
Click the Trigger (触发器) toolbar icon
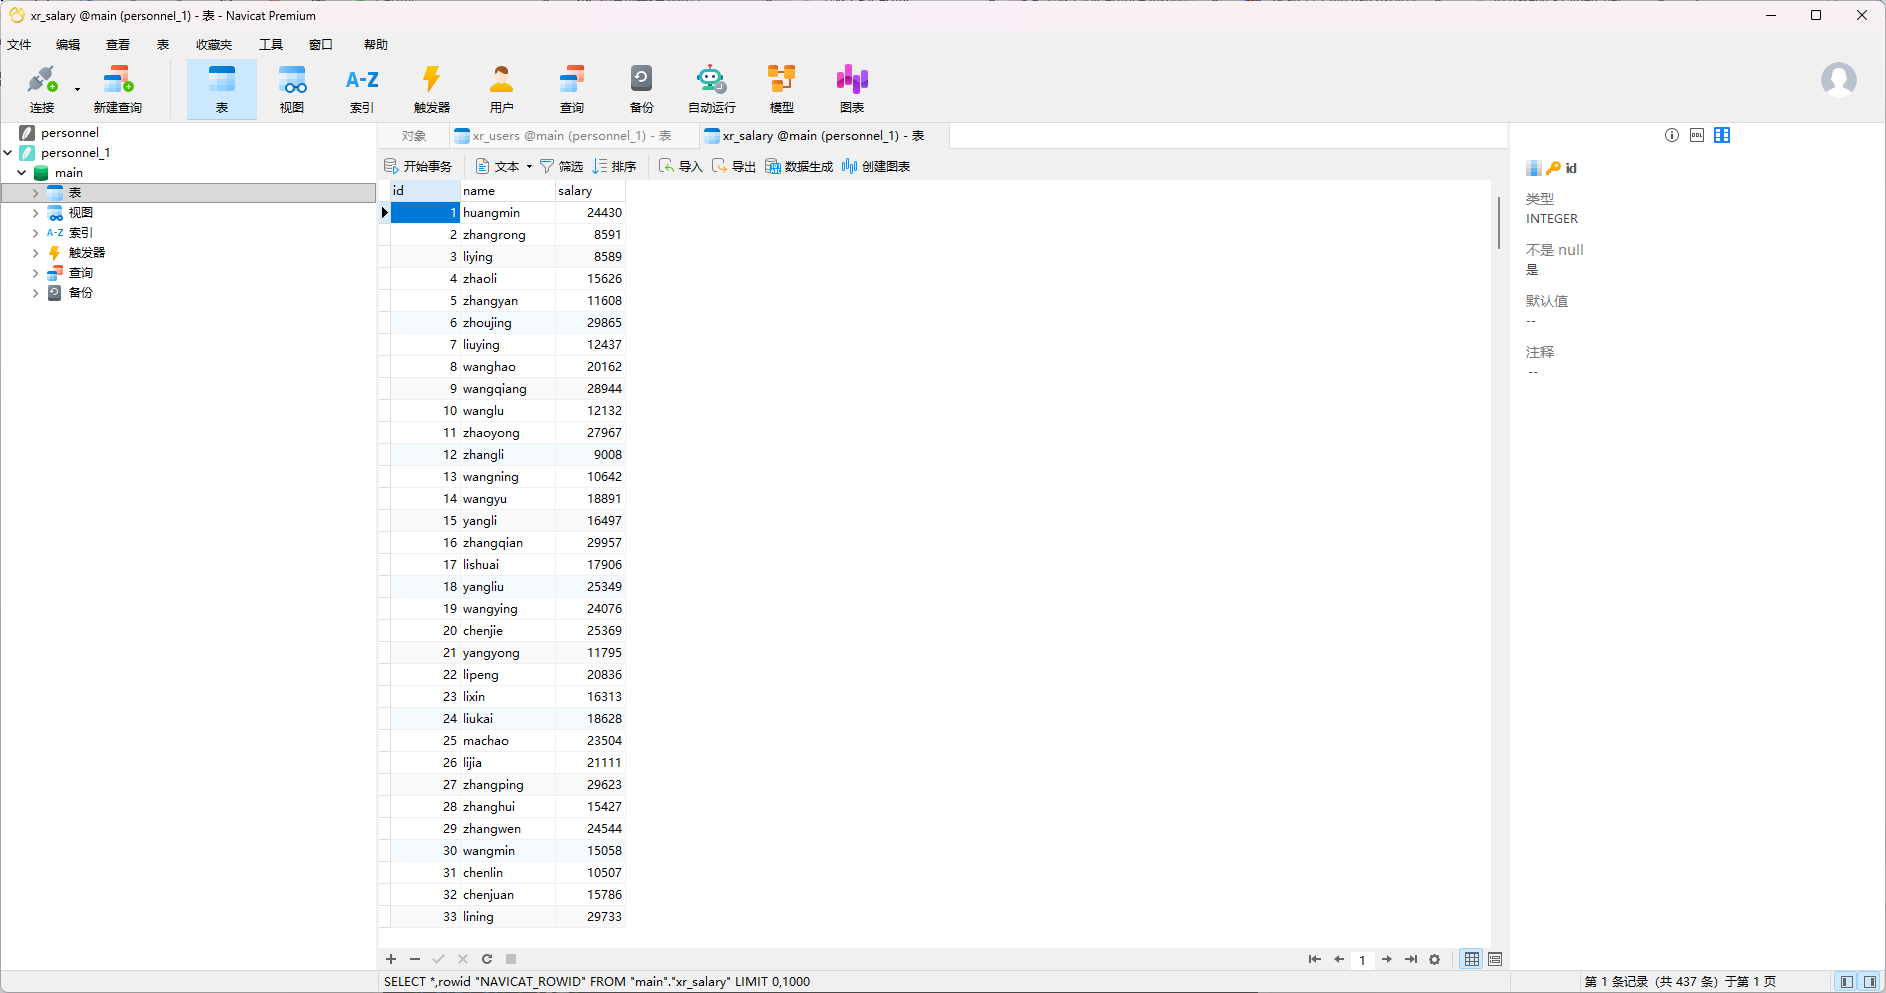[431, 88]
